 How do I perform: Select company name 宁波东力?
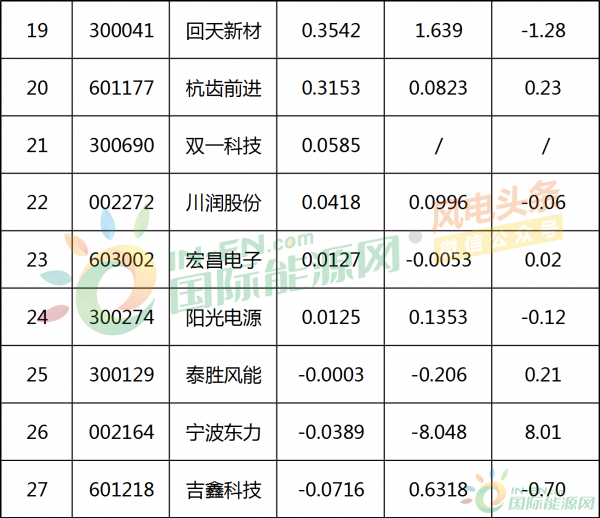coord(223,433)
